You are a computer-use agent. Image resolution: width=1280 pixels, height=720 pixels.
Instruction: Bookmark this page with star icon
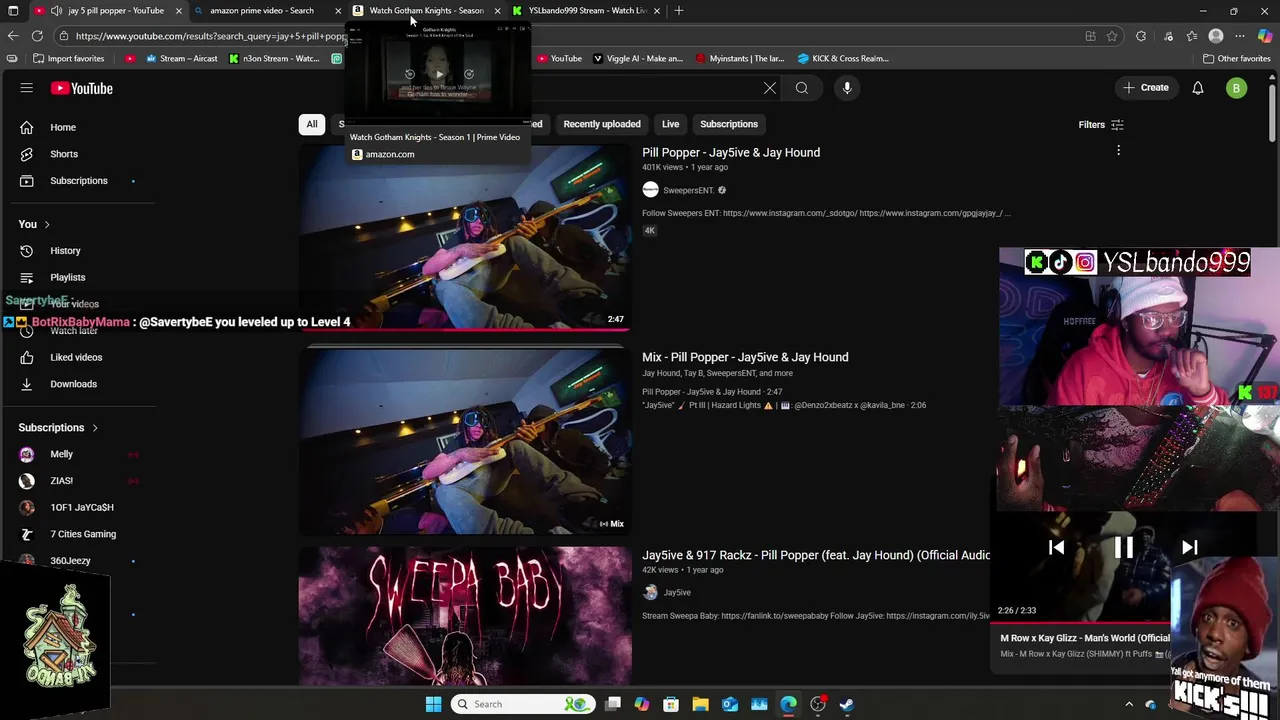(x=1112, y=36)
